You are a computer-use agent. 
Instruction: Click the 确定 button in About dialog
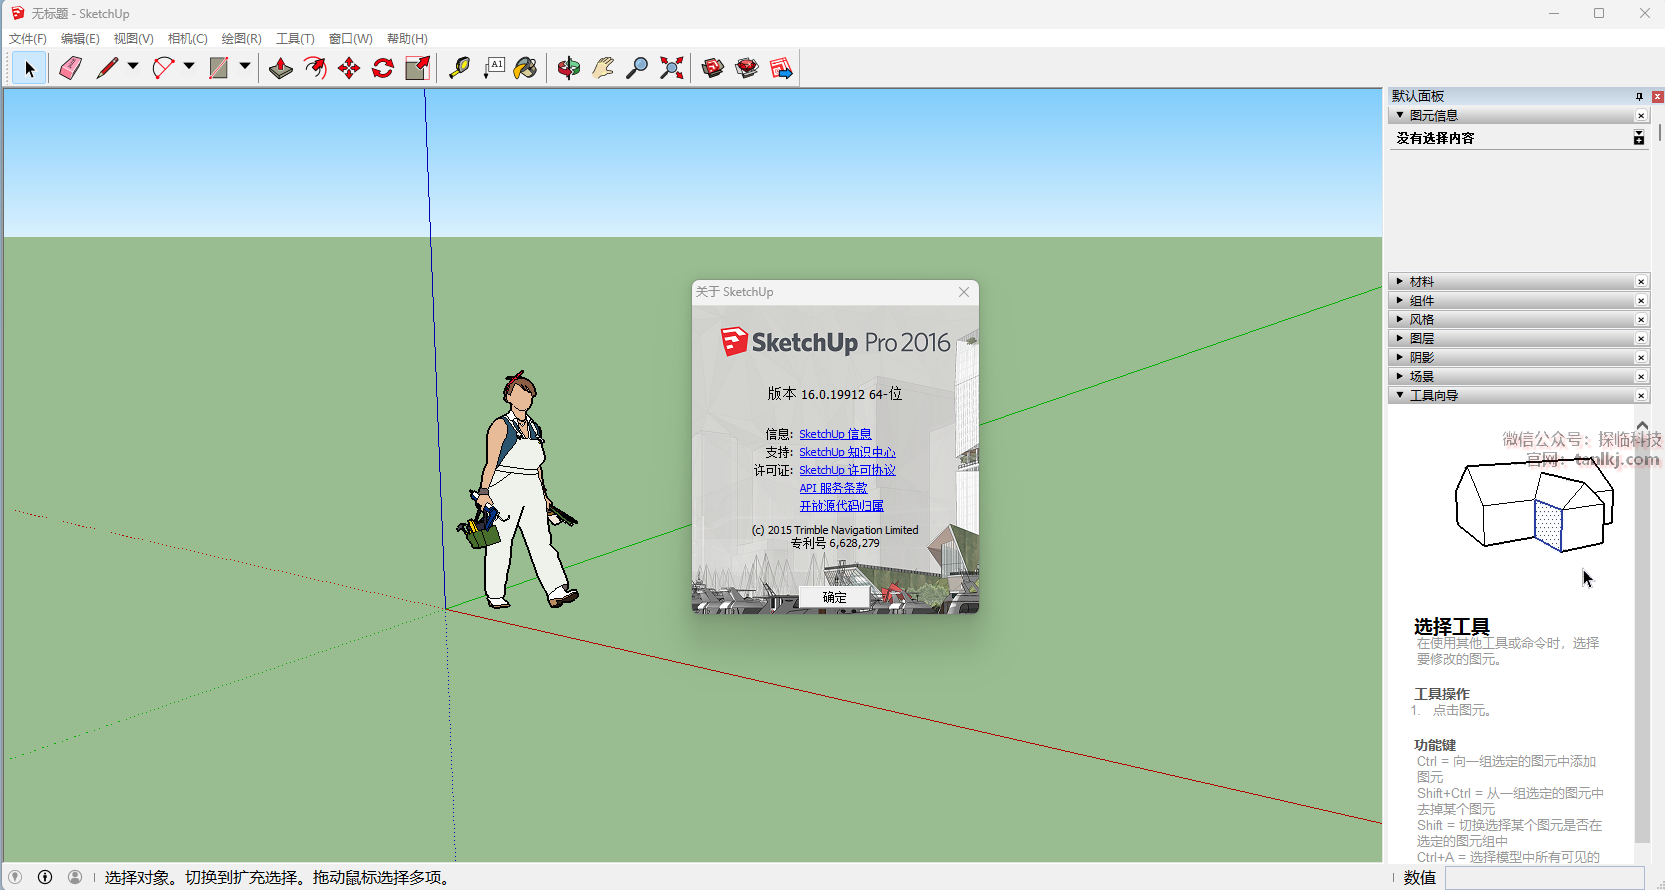(834, 597)
